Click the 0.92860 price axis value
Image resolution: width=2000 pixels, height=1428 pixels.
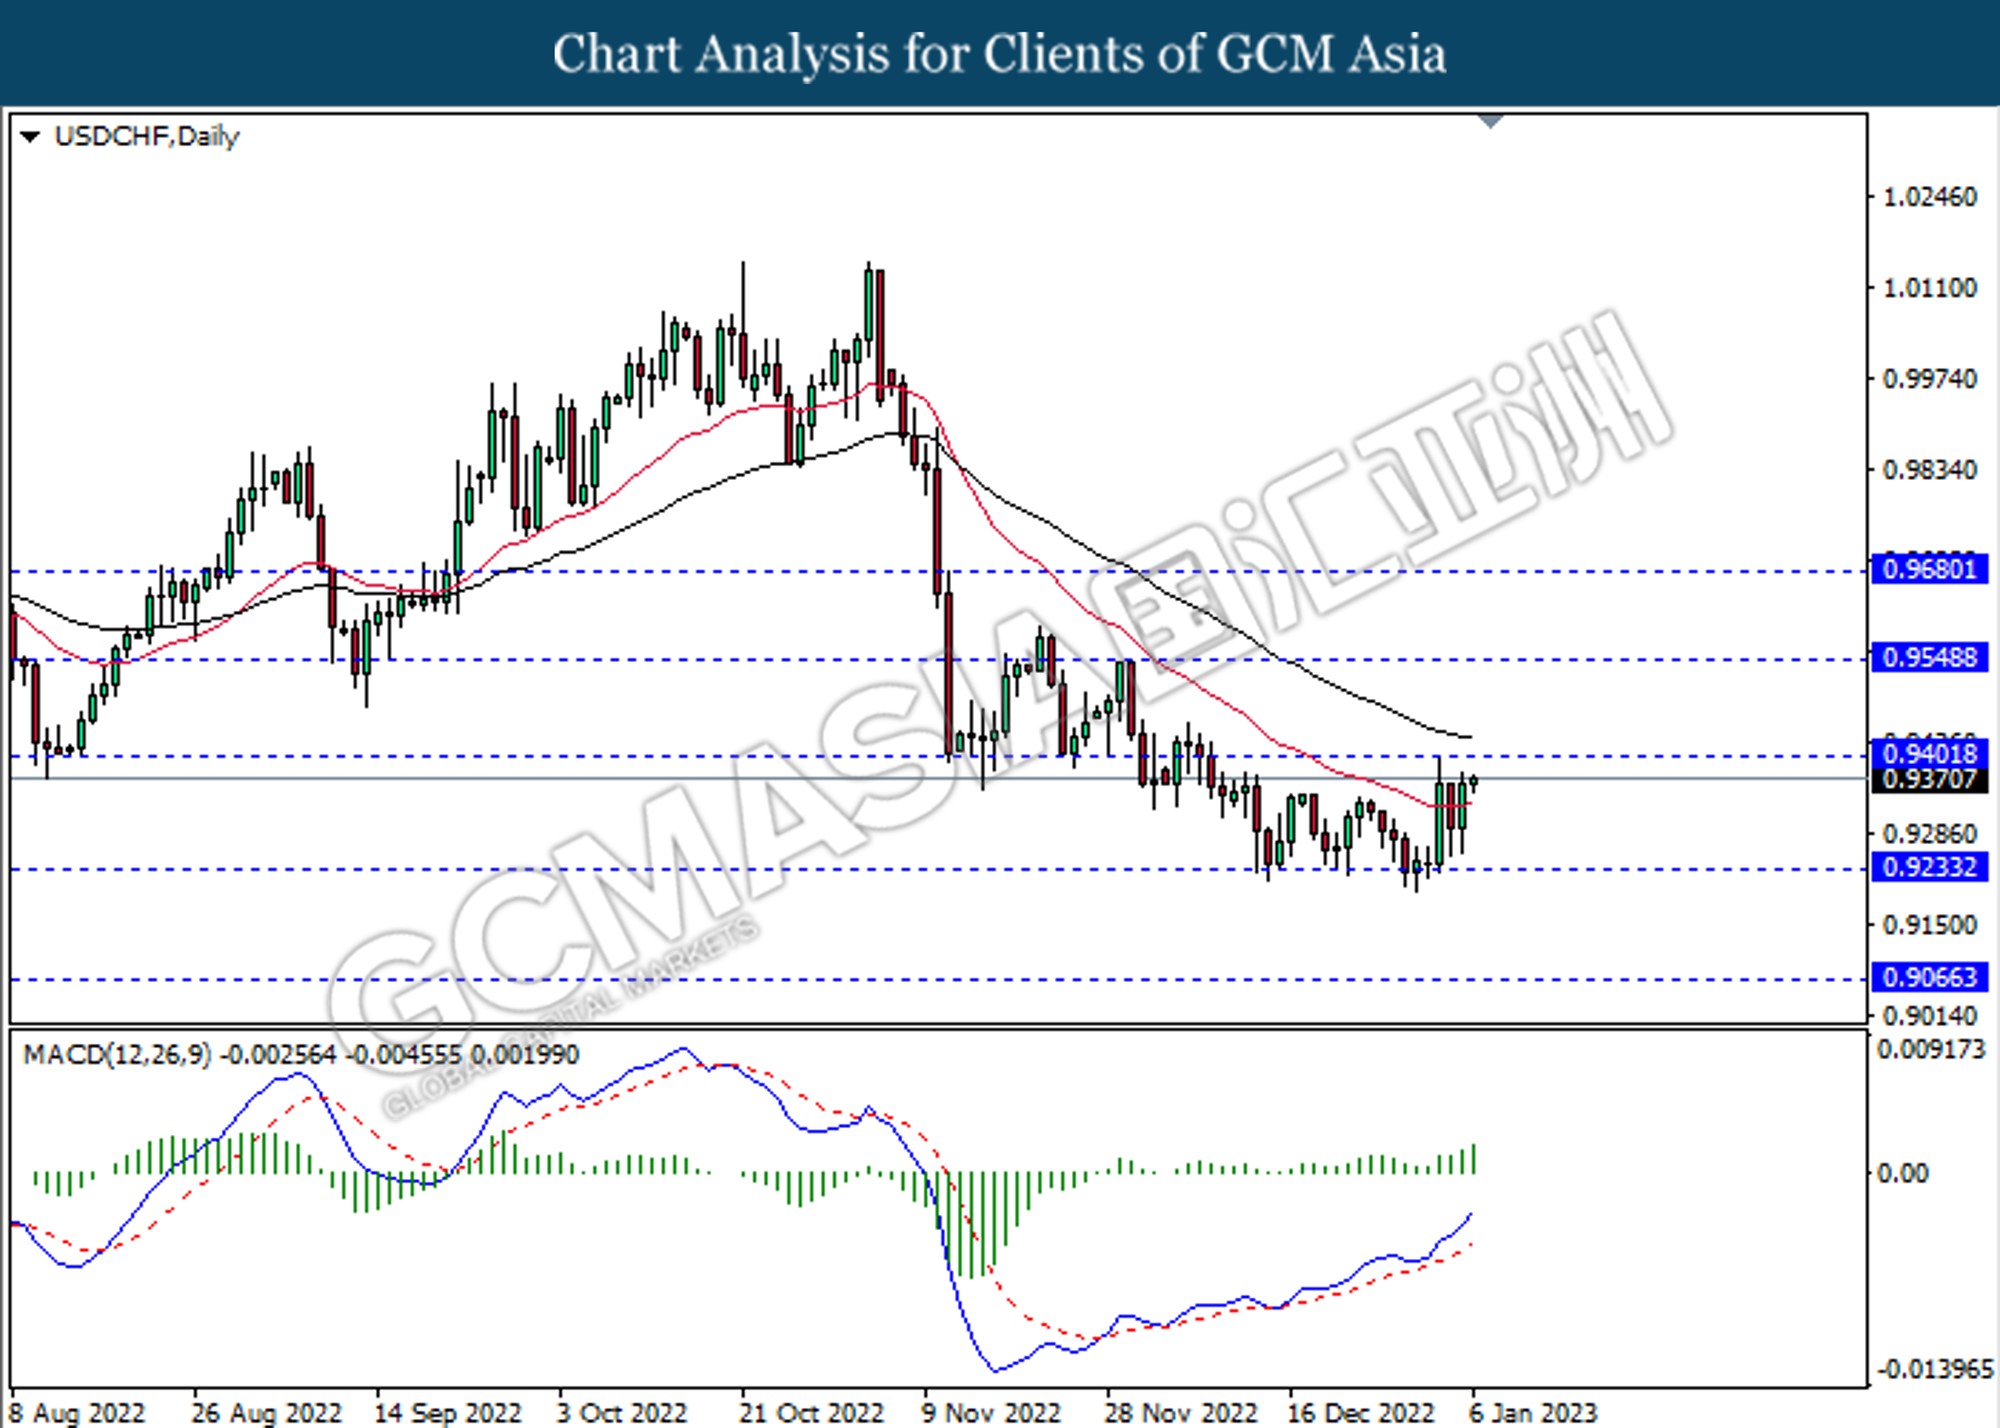click(1930, 834)
